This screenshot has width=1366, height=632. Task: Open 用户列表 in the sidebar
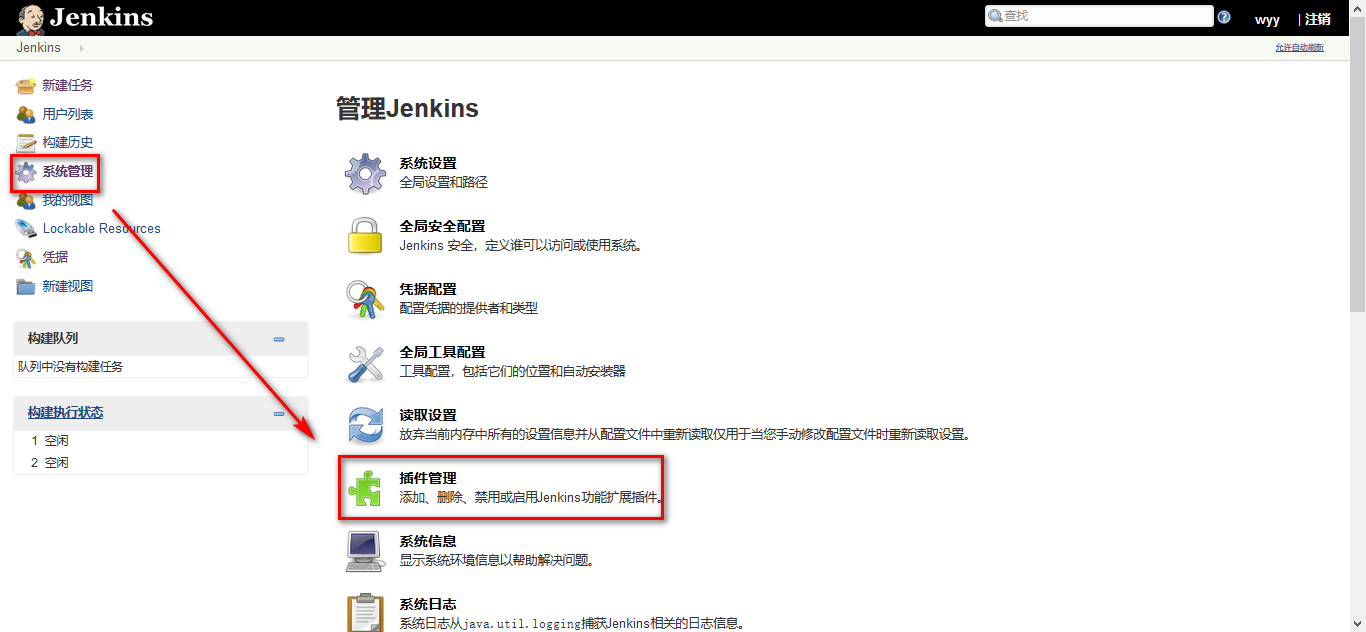coord(67,114)
